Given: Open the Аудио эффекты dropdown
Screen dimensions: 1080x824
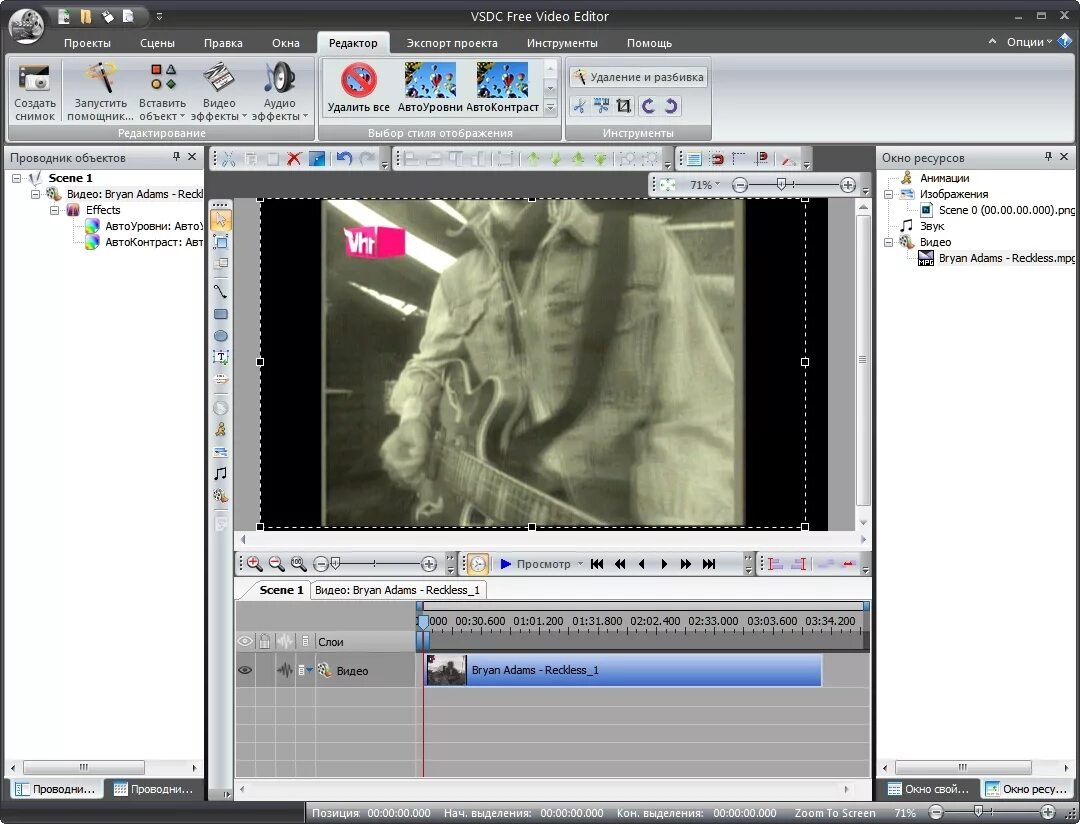Looking at the screenshot, I should 280,91.
